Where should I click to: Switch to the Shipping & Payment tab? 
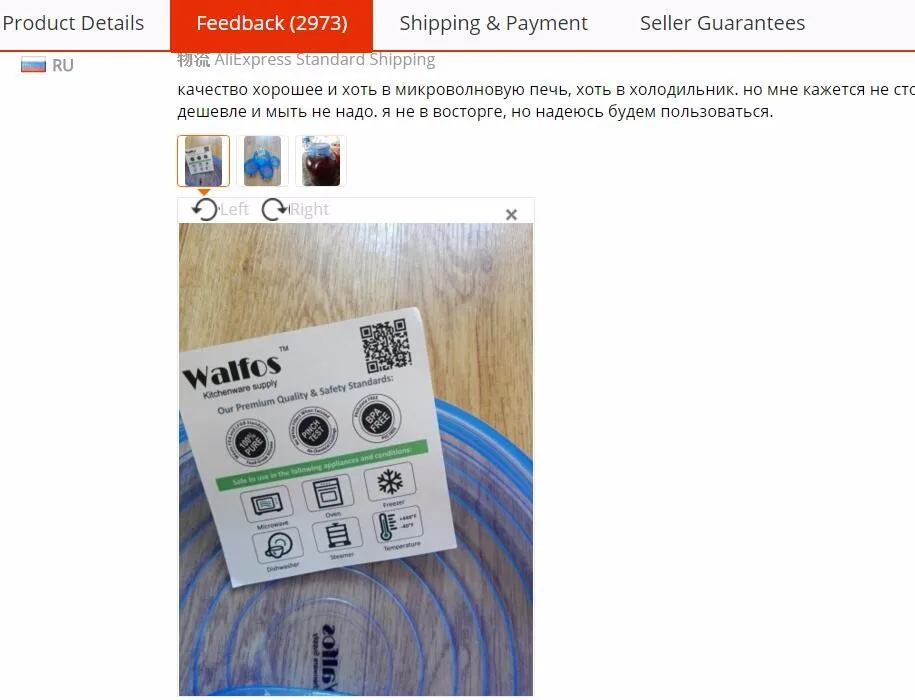click(x=493, y=23)
